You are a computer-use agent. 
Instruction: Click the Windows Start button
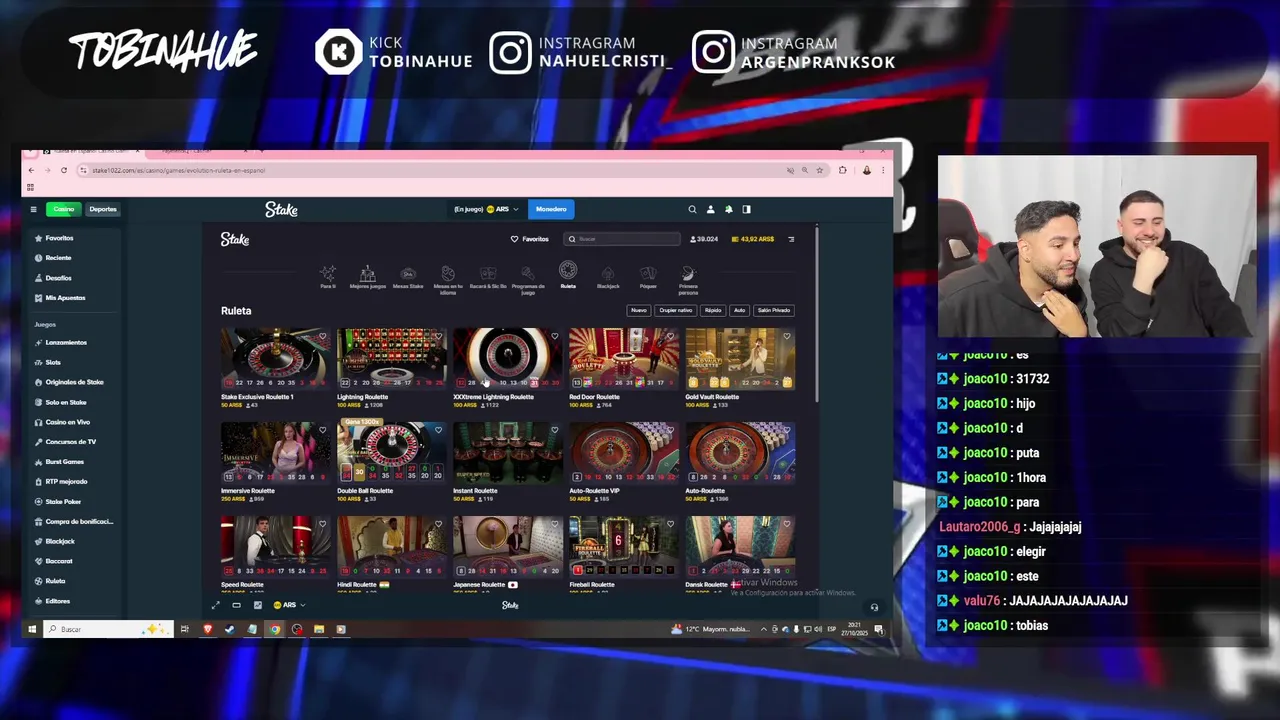tap(32, 629)
